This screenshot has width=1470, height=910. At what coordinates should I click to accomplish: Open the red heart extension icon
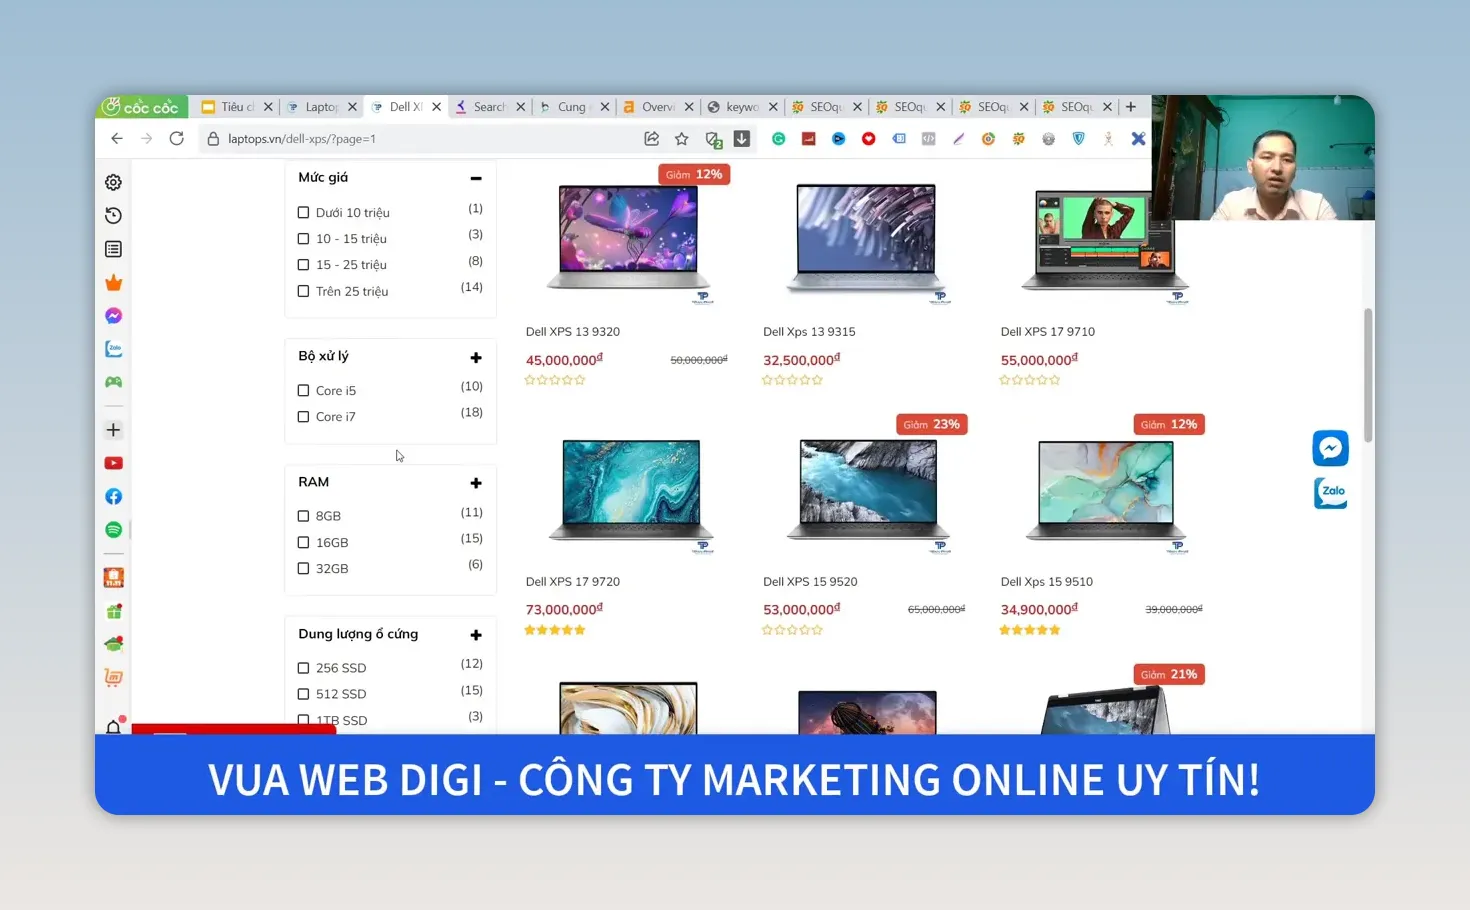tap(869, 139)
